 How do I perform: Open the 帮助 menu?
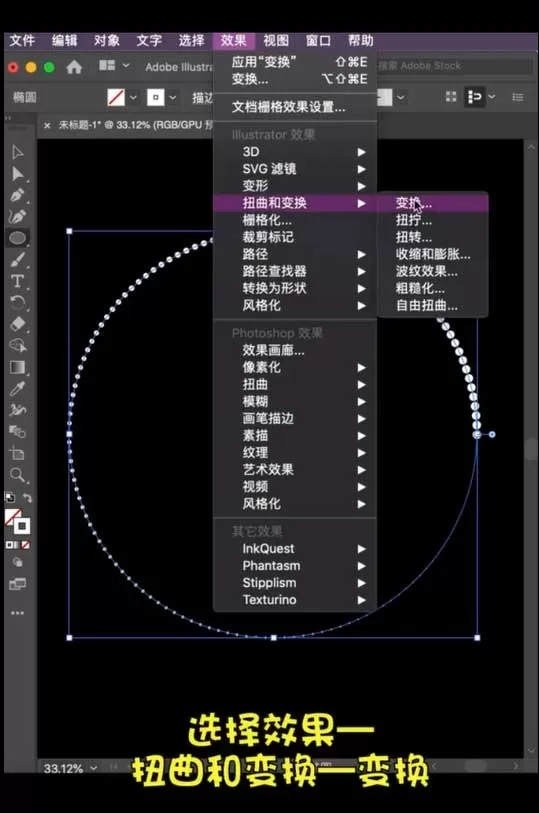[x=361, y=40]
